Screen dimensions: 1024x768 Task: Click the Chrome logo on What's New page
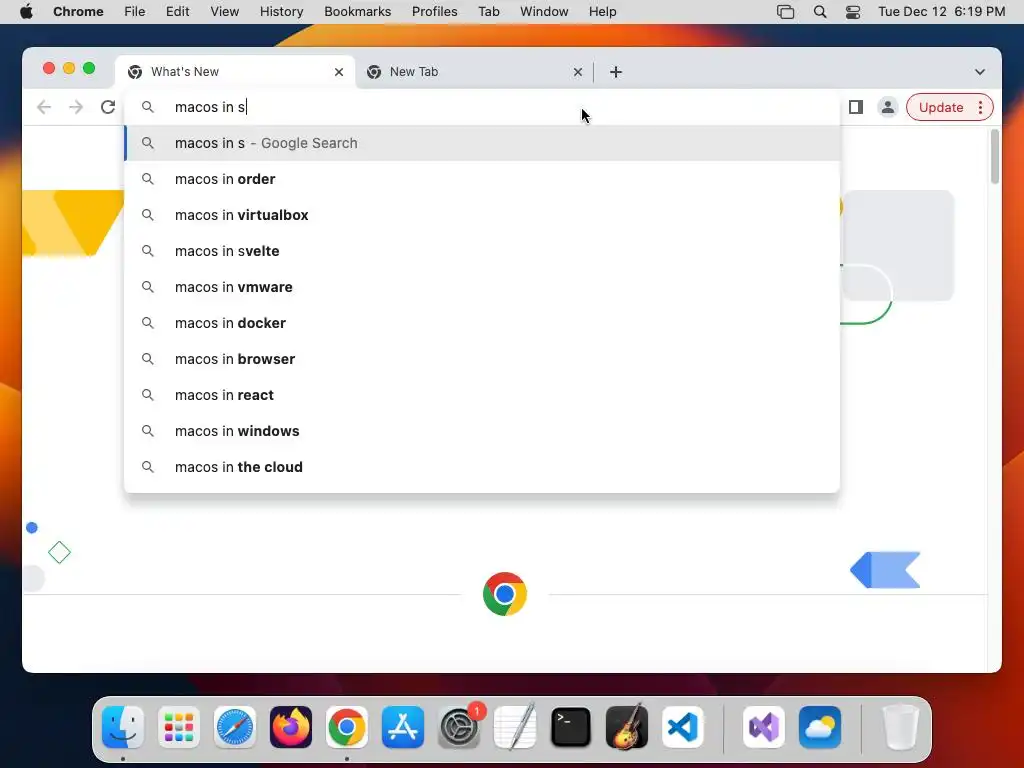point(505,594)
